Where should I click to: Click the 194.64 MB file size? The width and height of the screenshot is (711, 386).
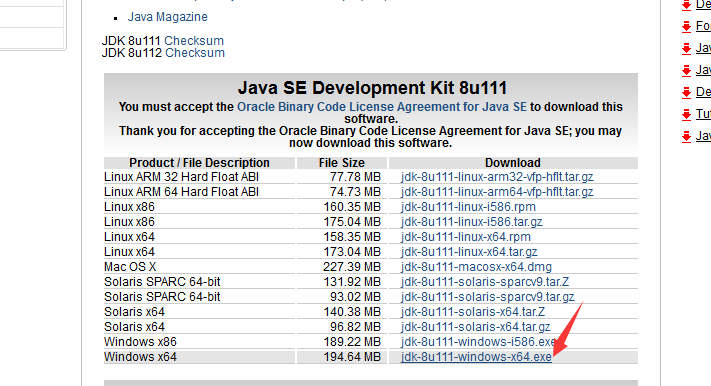pyautogui.click(x=352, y=357)
